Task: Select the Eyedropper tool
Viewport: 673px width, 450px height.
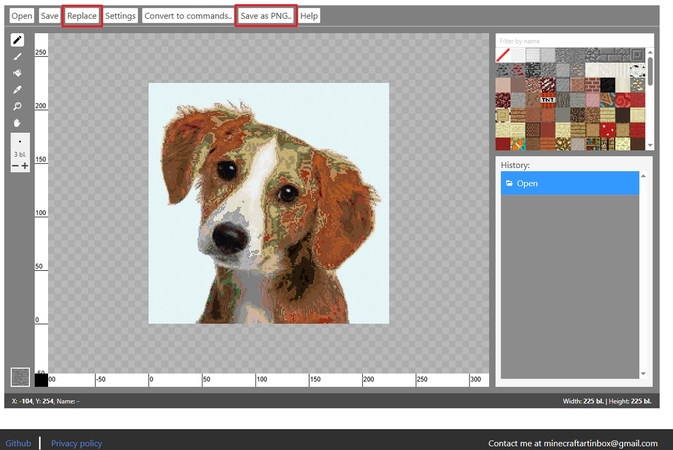Action: pyautogui.click(x=17, y=90)
